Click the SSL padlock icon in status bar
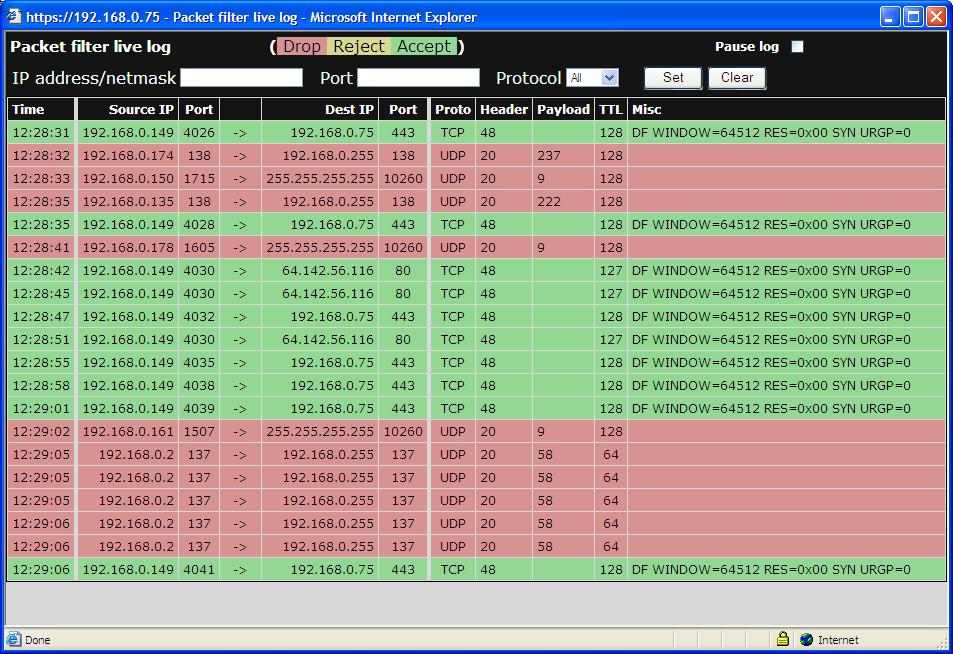953x654 pixels. pyautogui.click(x=783, y=640)
